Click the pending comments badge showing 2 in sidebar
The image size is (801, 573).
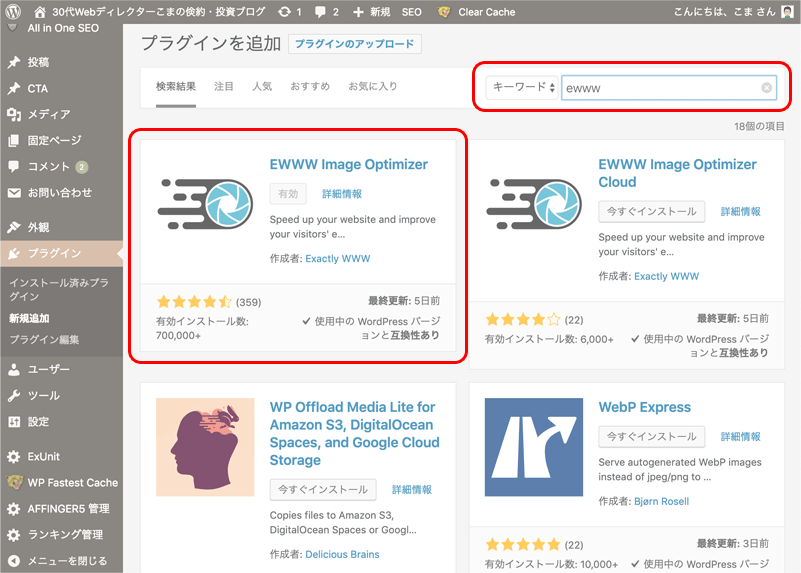click(x=82, y=166)
